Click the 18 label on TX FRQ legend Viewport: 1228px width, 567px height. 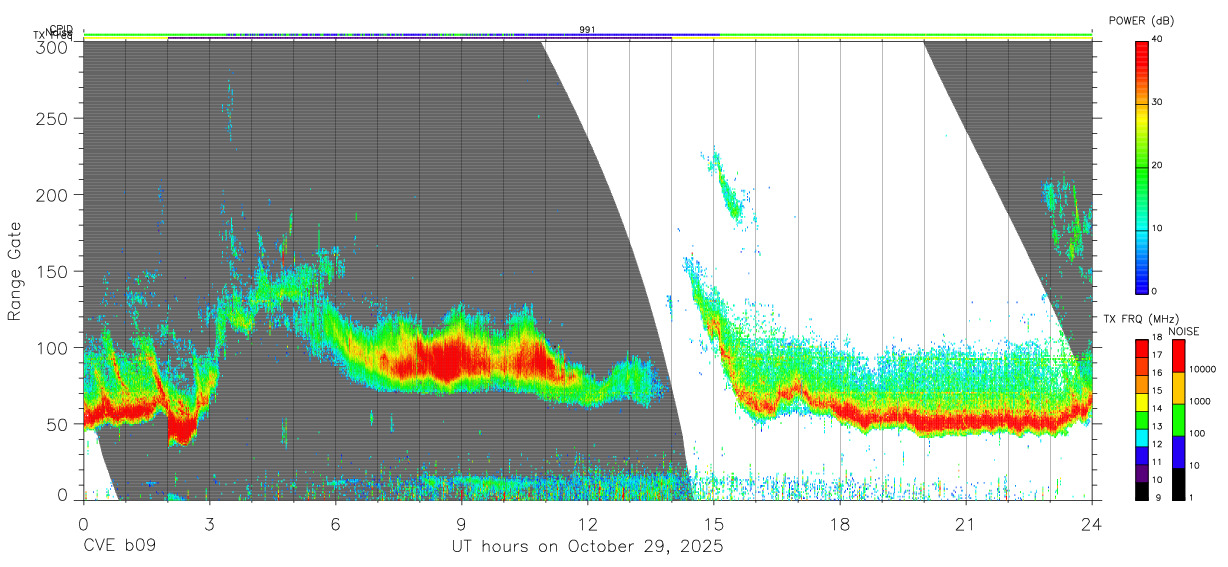1157,338
